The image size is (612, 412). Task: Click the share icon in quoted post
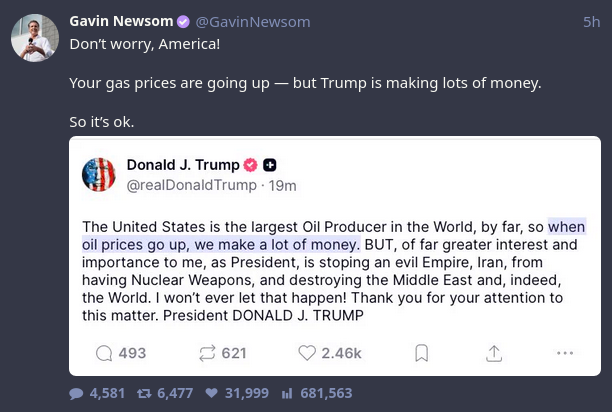coord(493,353)
